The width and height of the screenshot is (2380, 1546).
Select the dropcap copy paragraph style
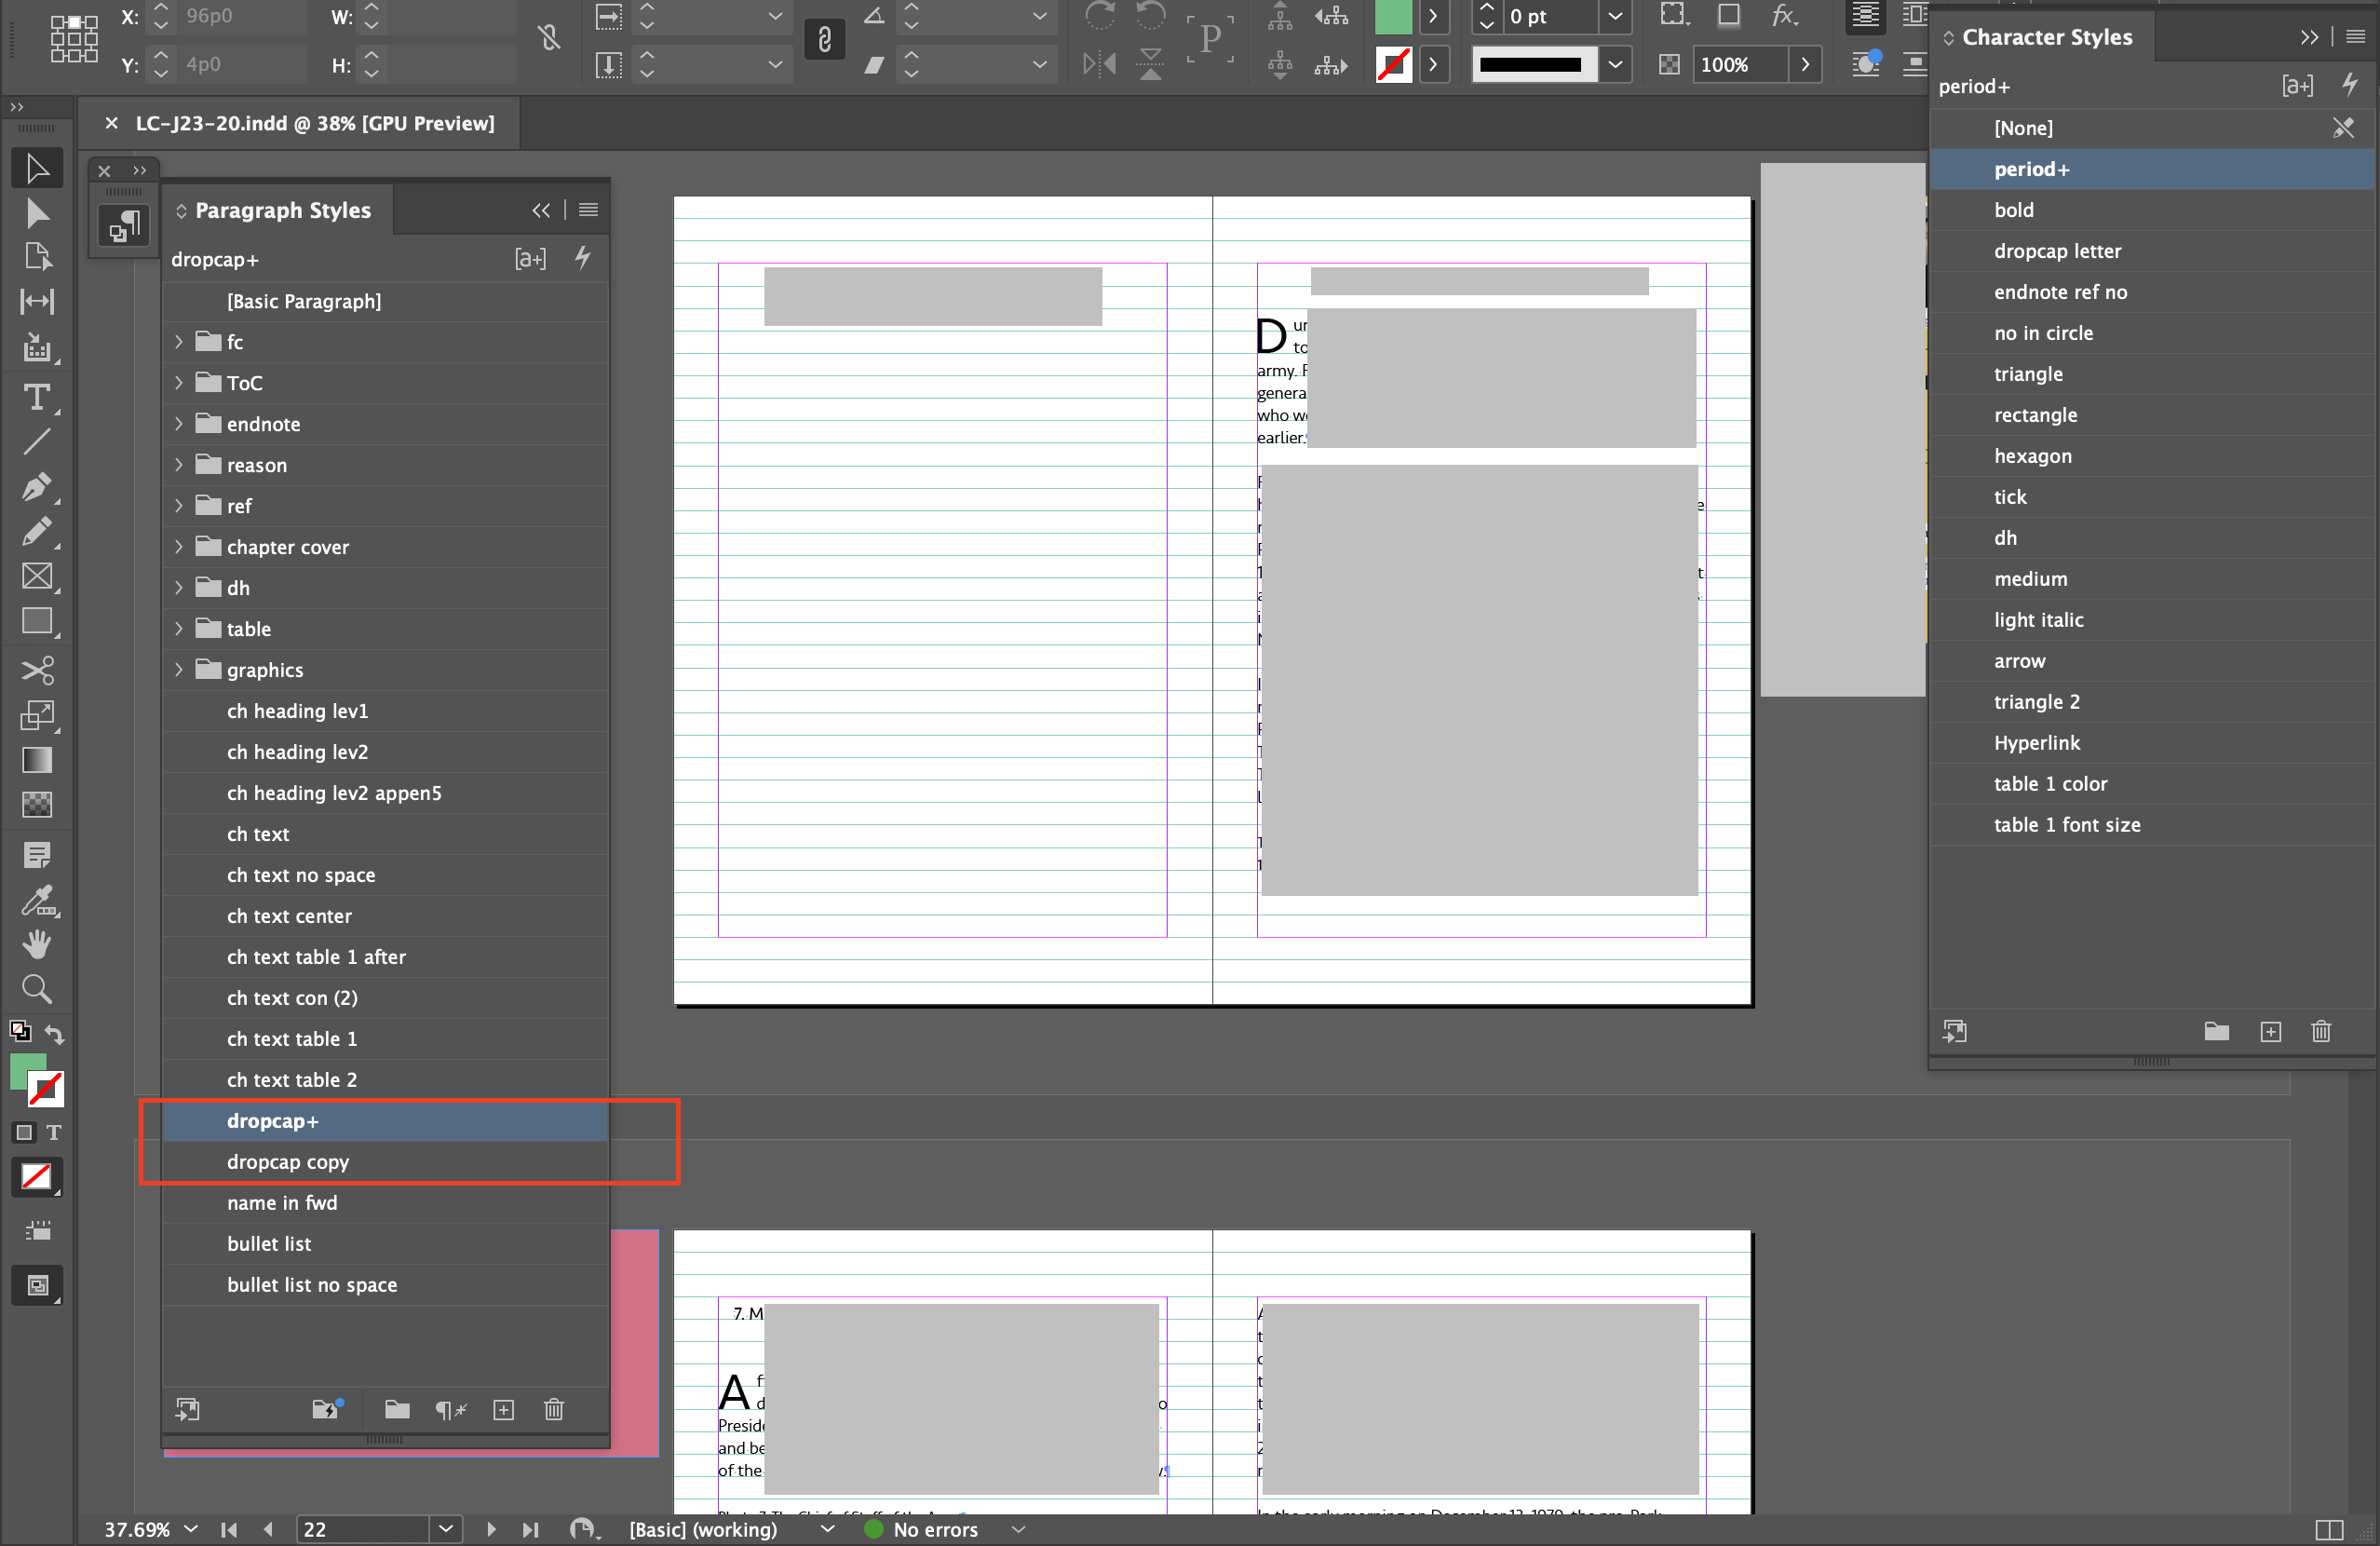click(288, 1162)
